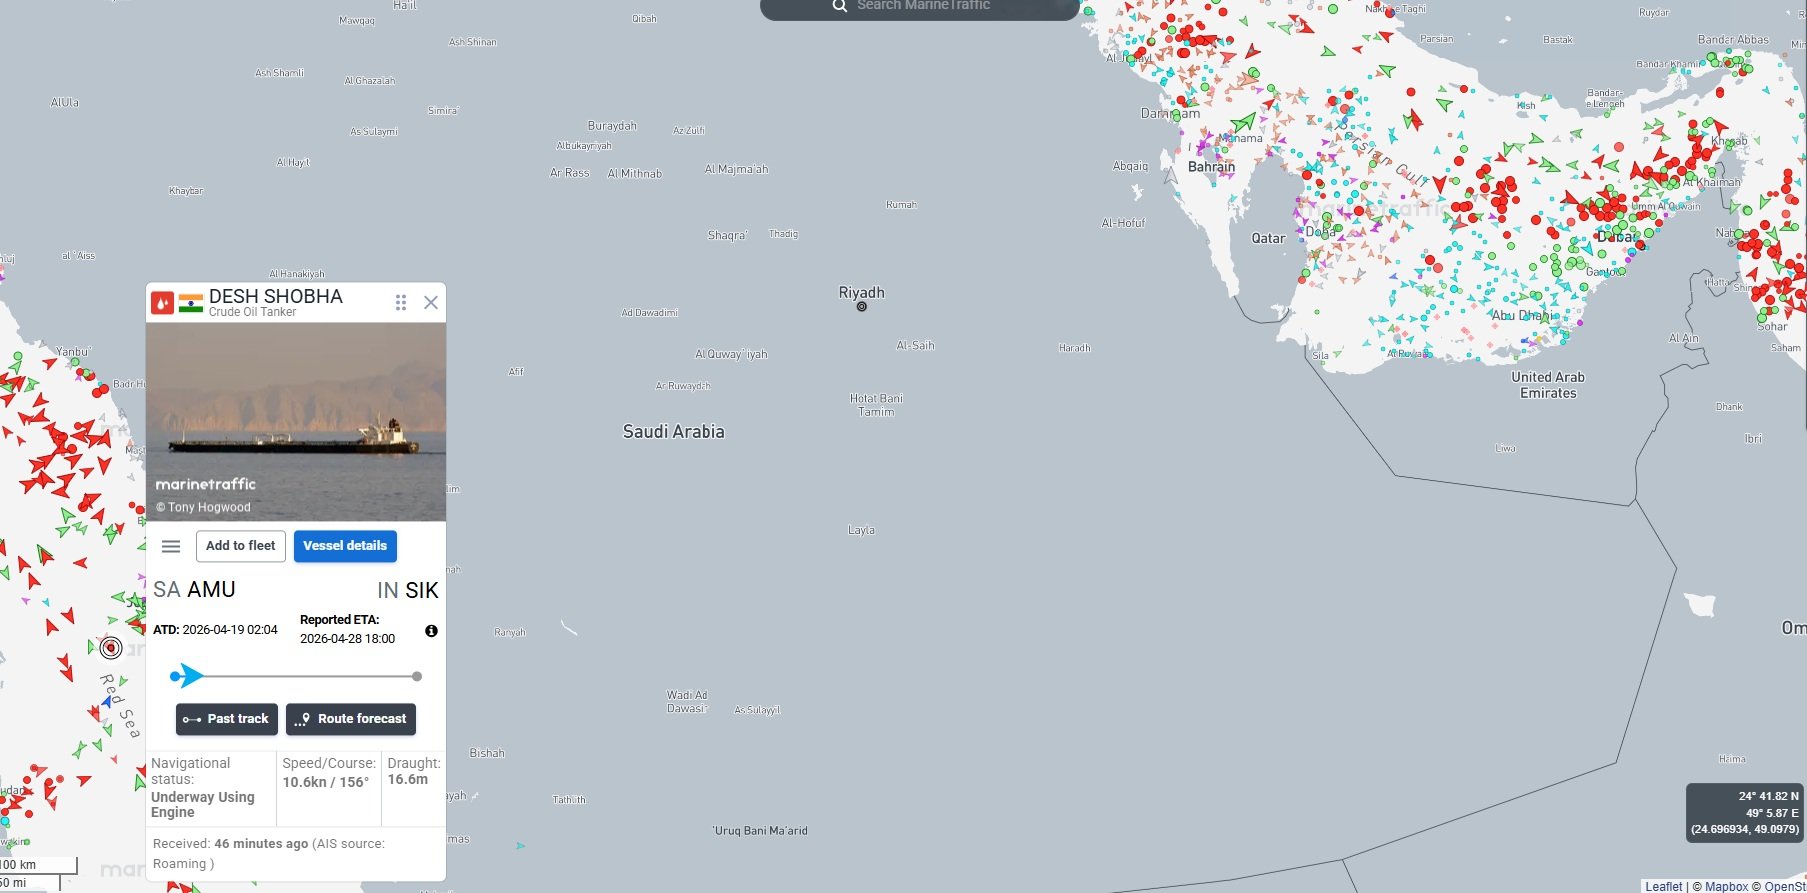Click the Tony Hogwood photo credit
This screenshot has width=1807, height=893.
(204, 507)
